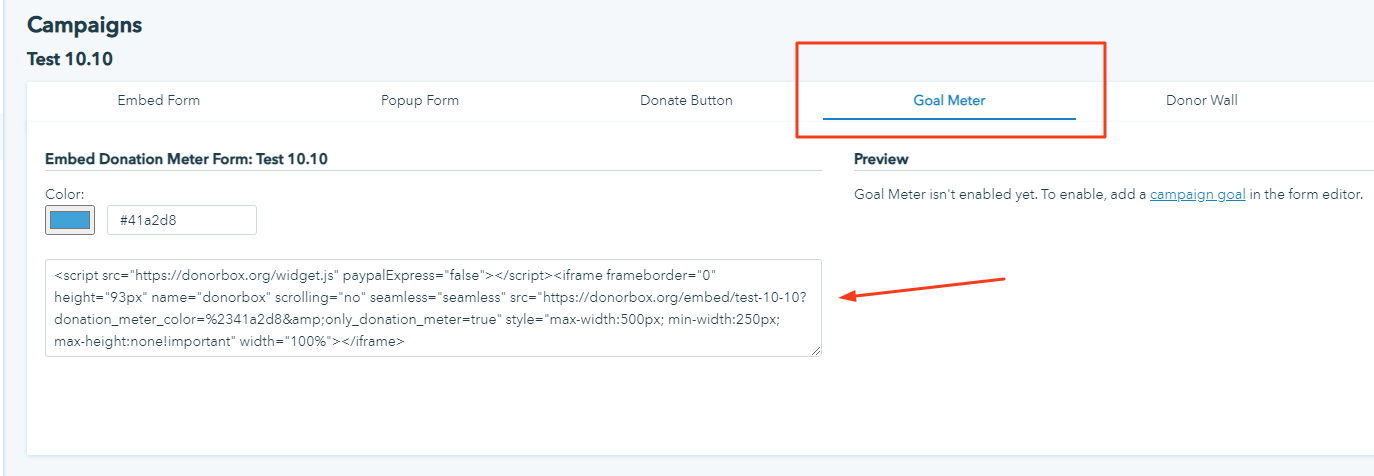1374x476 pixels.
Task: Click the Goal Meter tab
Action: tap(949, 100)
